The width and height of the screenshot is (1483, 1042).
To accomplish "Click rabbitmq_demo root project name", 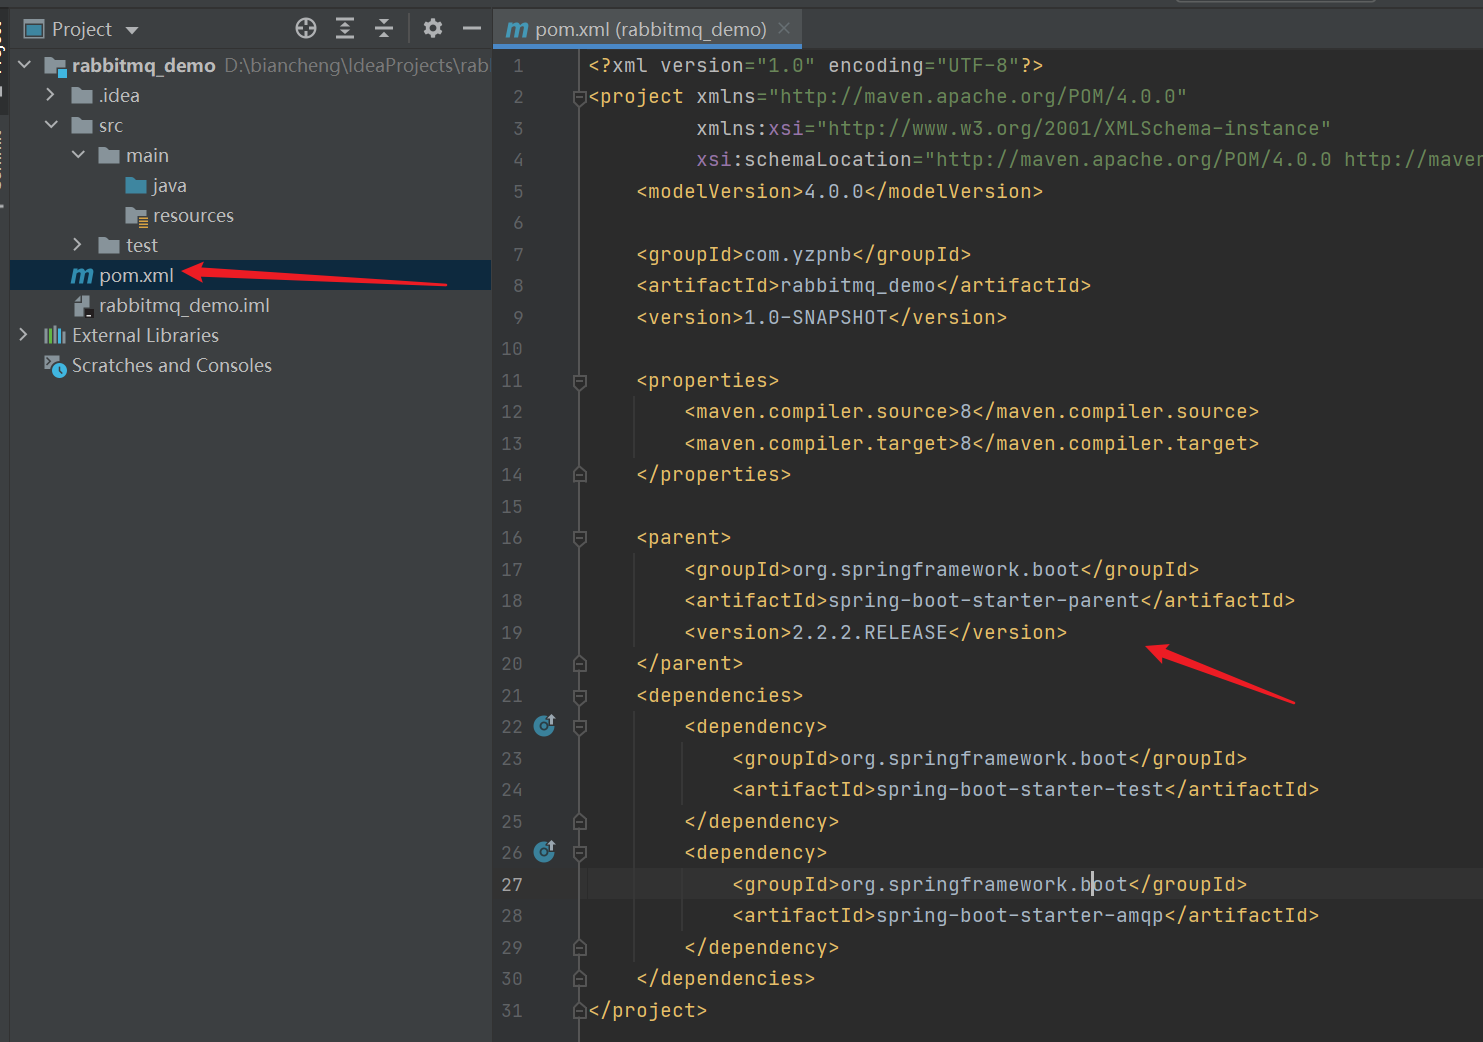I will pyautogui.click(x=144, y=65).
